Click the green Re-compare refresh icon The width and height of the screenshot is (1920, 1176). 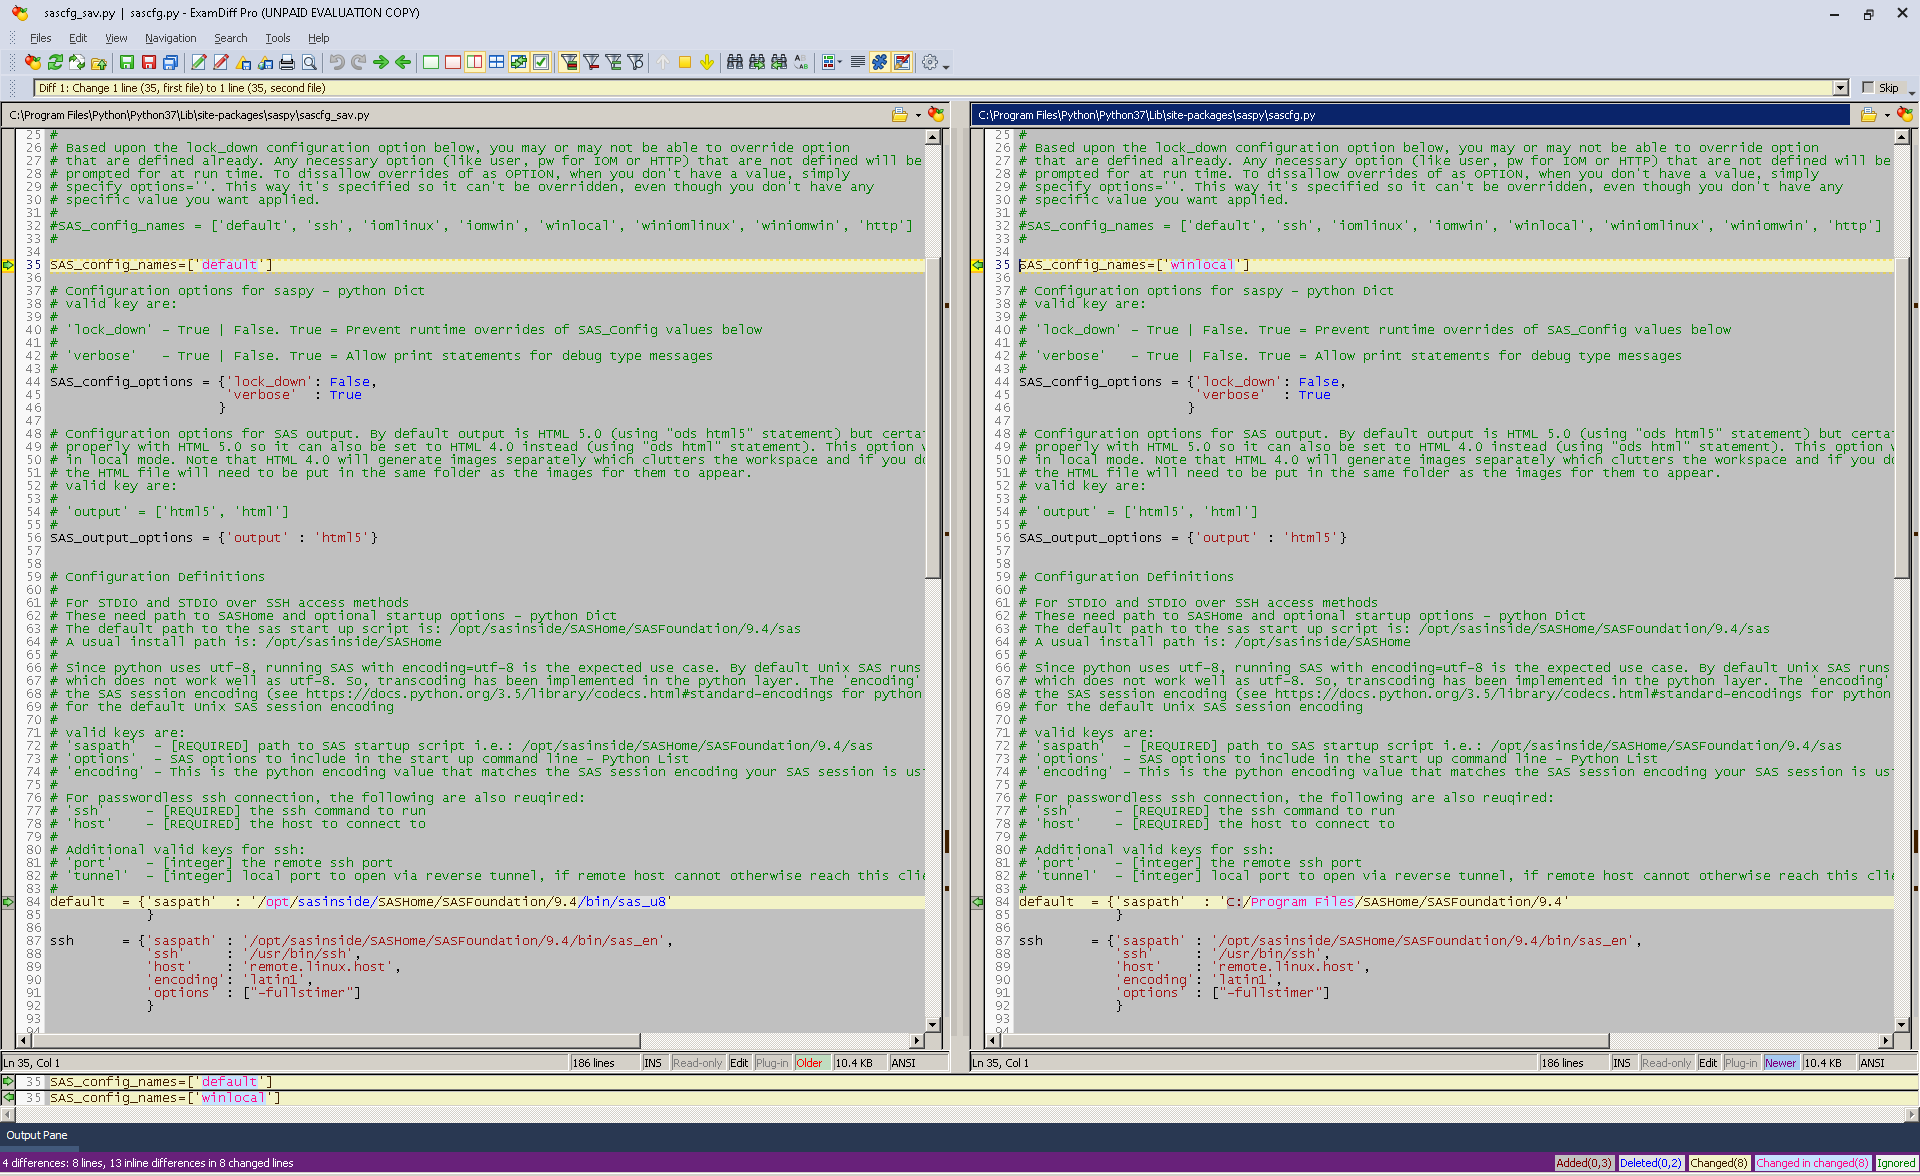55,63
